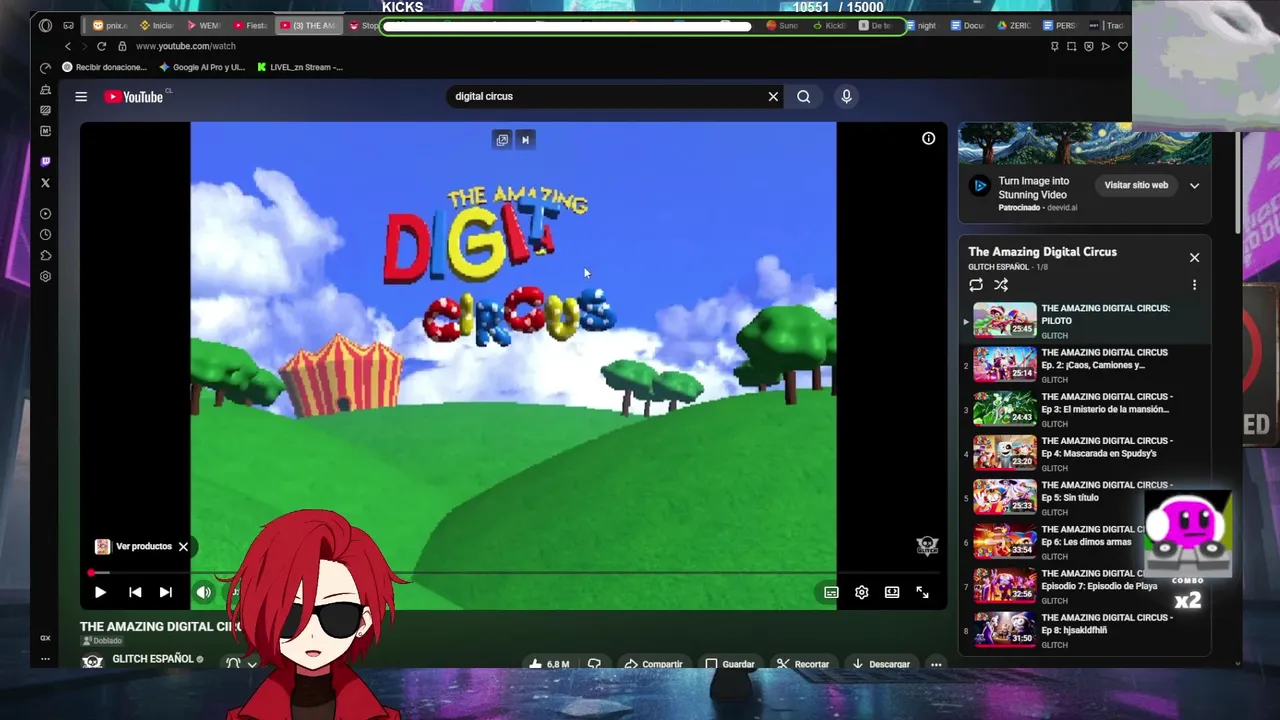Open playlist more-options menu
Viewport: 1280px width, 720px height.
pyautogui.click(x=1194, y=285)
